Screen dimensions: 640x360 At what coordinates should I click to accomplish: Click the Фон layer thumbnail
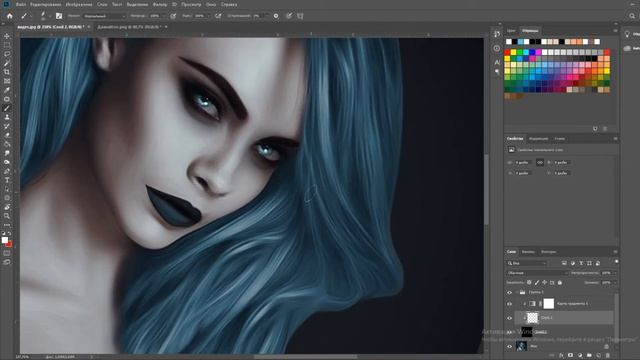(521, 346)
